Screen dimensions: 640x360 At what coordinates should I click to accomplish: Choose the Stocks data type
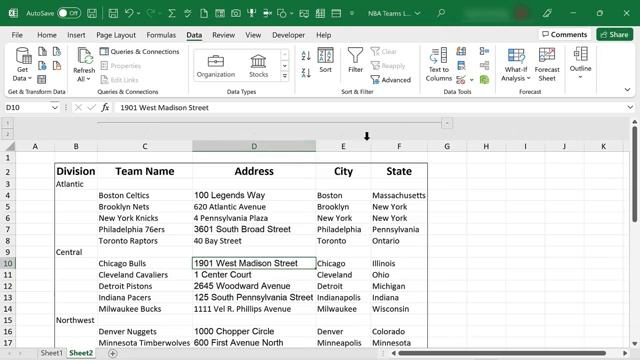pos(258,65)
